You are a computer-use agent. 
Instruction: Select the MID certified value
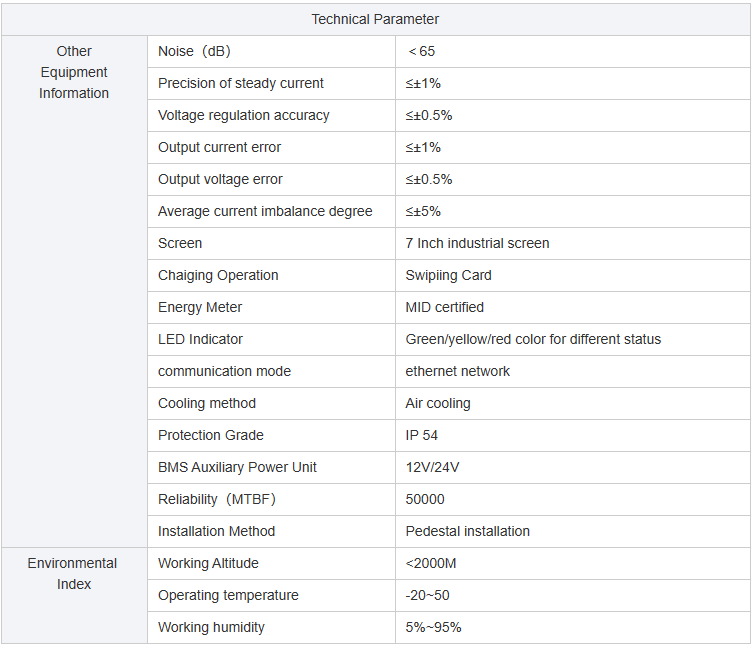click(x=444, y=307)
